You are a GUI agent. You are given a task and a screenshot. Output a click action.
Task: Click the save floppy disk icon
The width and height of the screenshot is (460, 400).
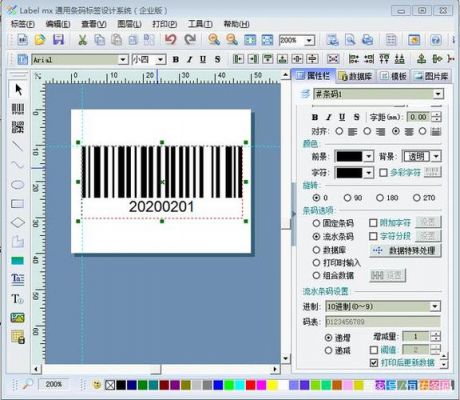click(x=58, y=40)
